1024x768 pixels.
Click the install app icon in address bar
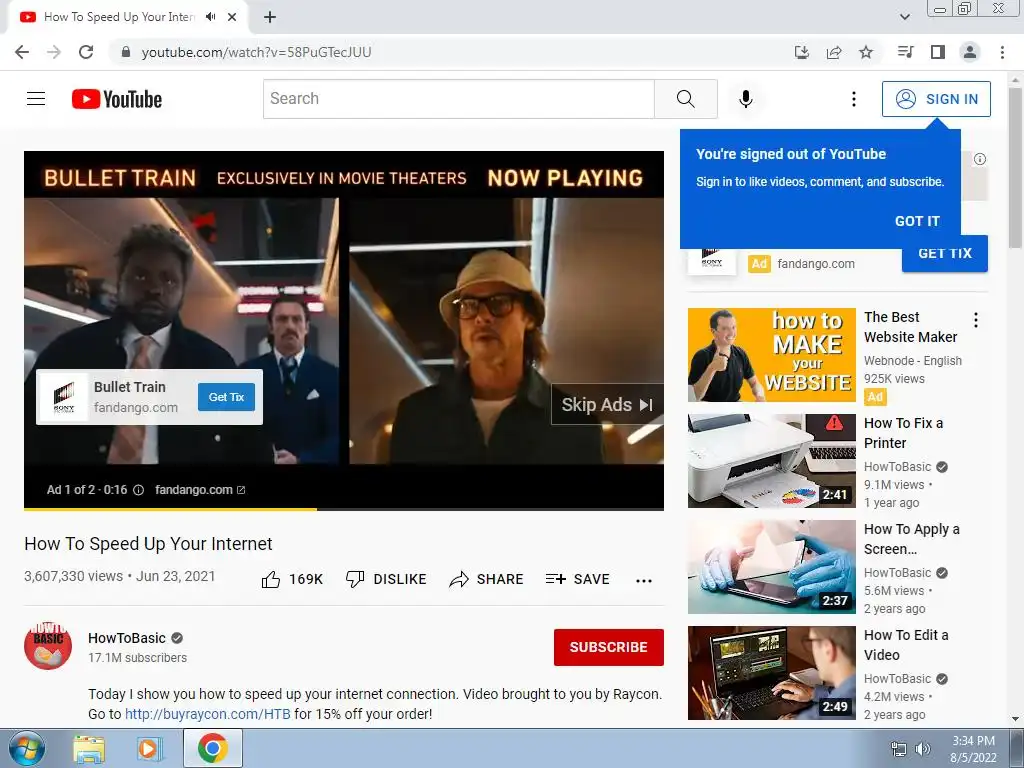pyautogui.click(x=801, y=52)
